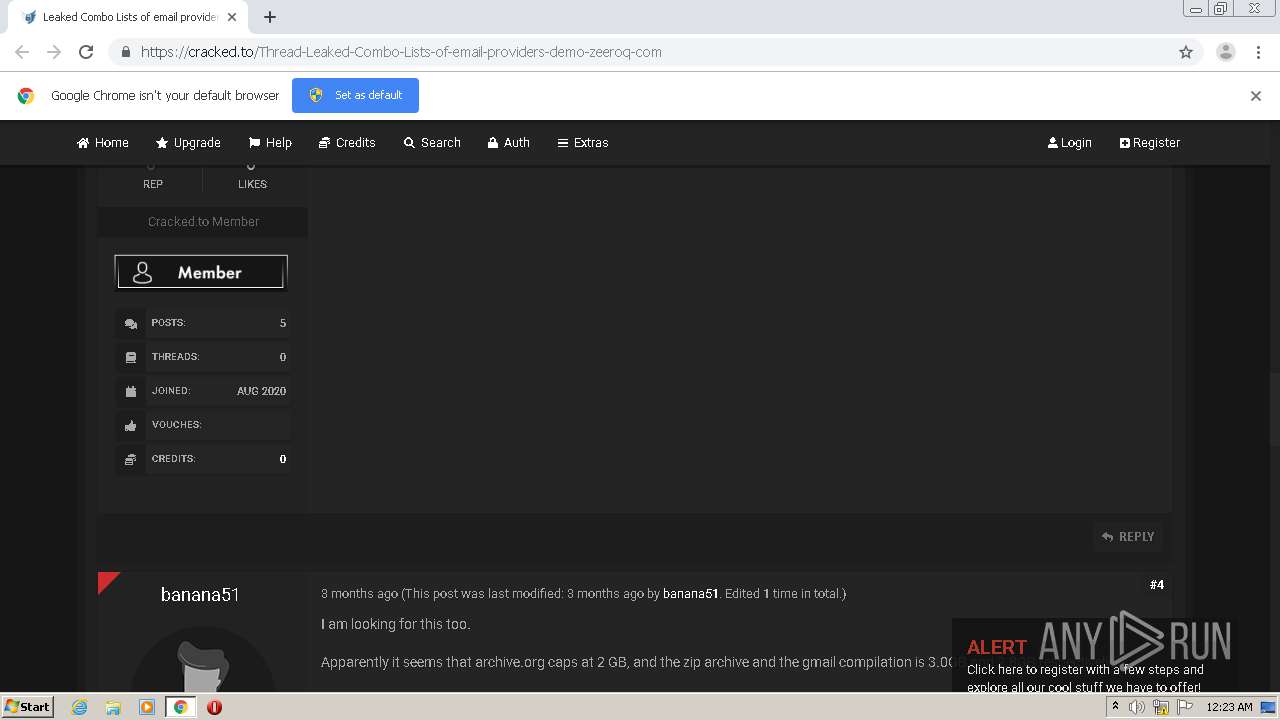
Task: Open banana51 username profile link
Action: 200,595
